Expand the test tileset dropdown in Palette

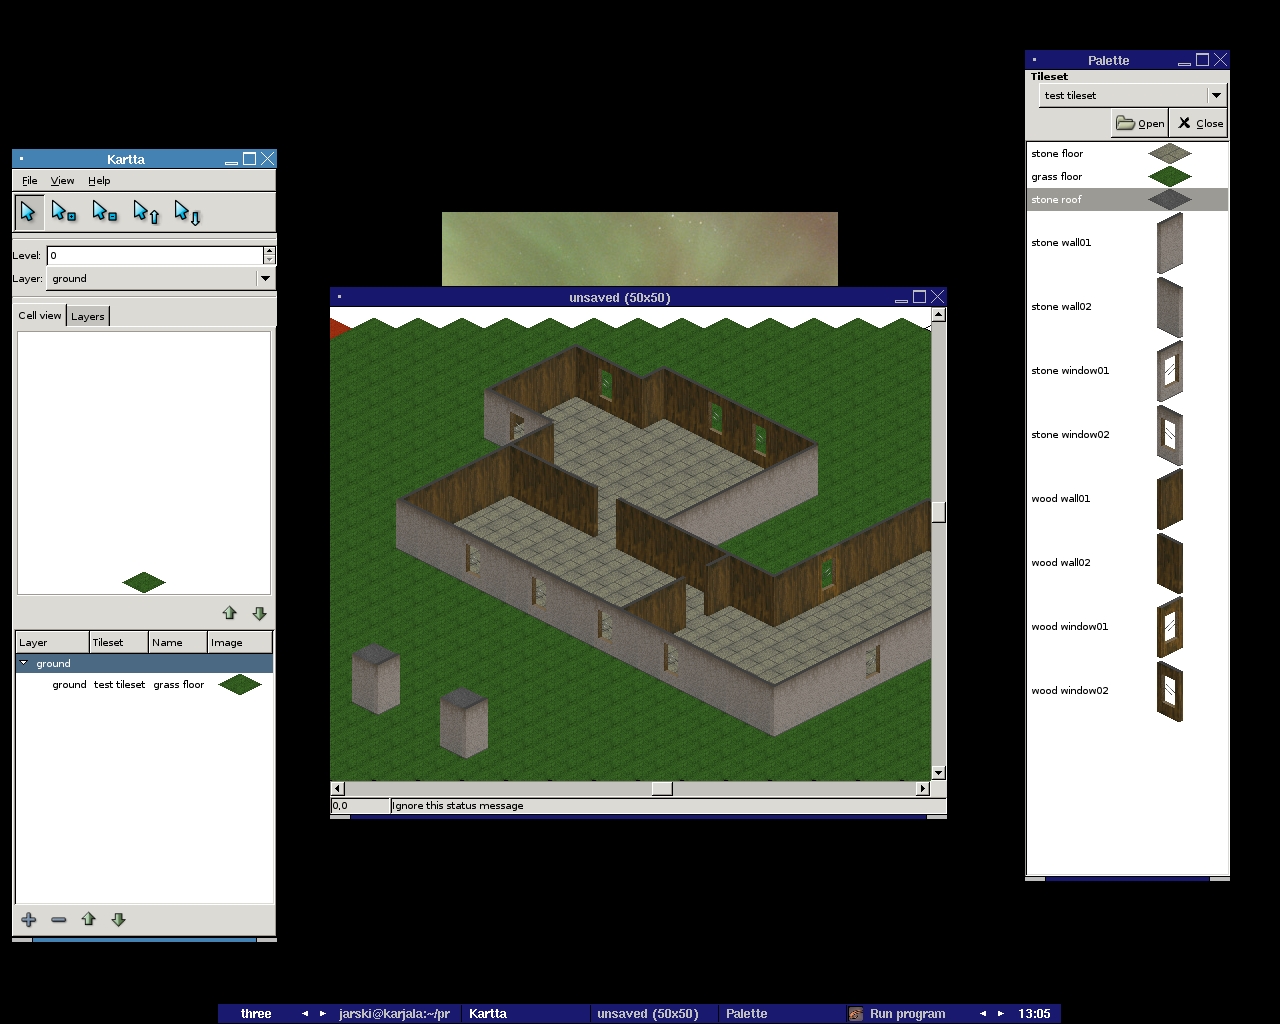pyautogui.click(x=1216, y=96)
